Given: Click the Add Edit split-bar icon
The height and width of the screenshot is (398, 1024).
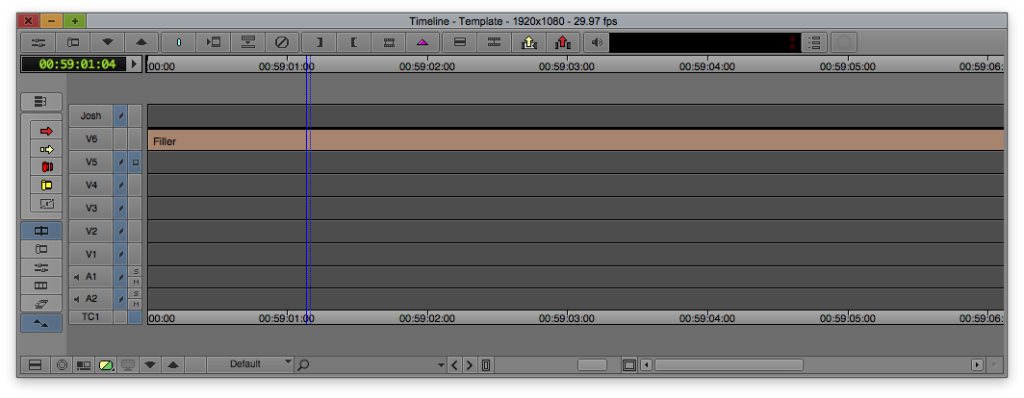Looking at the screenshot, I should [494, 42].
